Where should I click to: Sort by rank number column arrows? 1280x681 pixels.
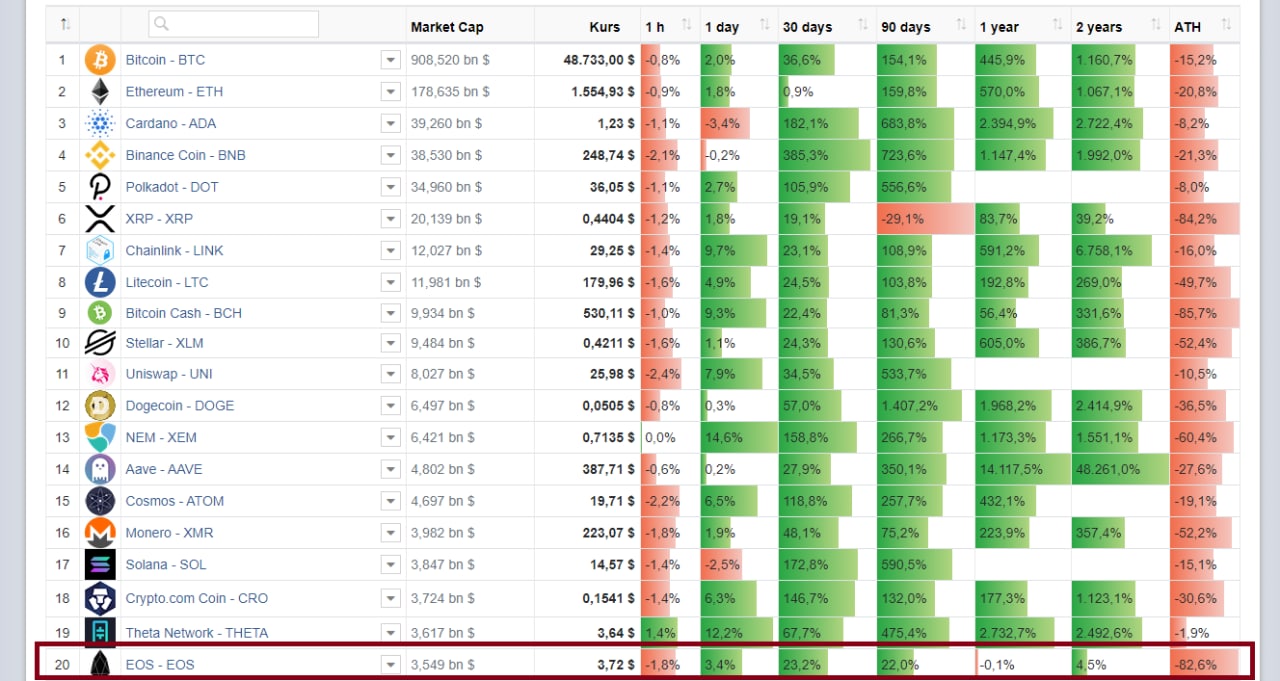click(x=66, y=24)
